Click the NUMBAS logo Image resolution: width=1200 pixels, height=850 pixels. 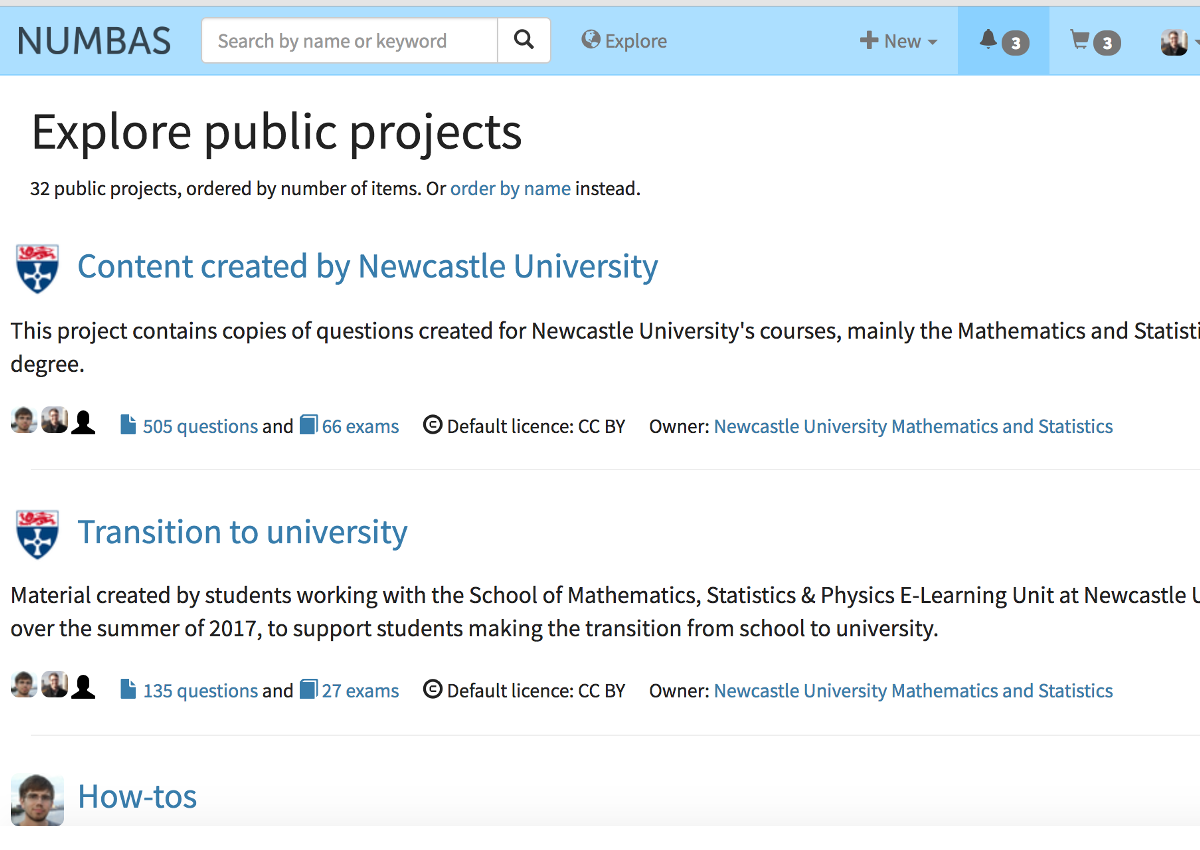94,41
